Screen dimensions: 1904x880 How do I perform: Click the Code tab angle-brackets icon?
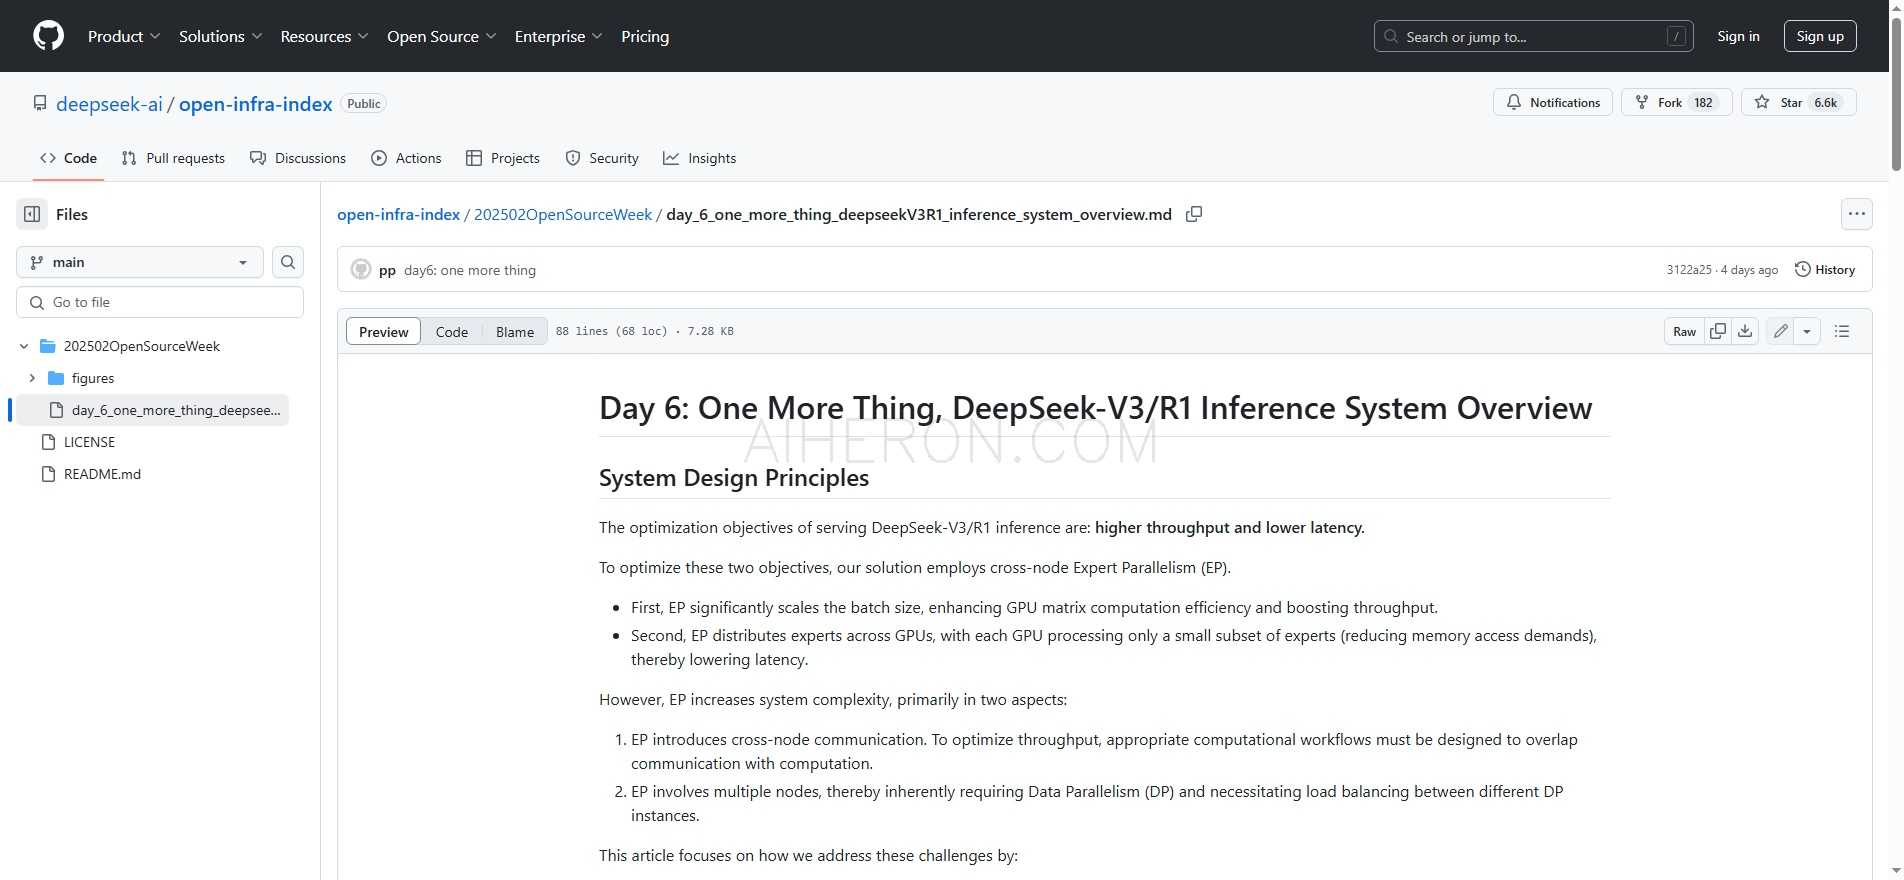(x=48, y=158)
